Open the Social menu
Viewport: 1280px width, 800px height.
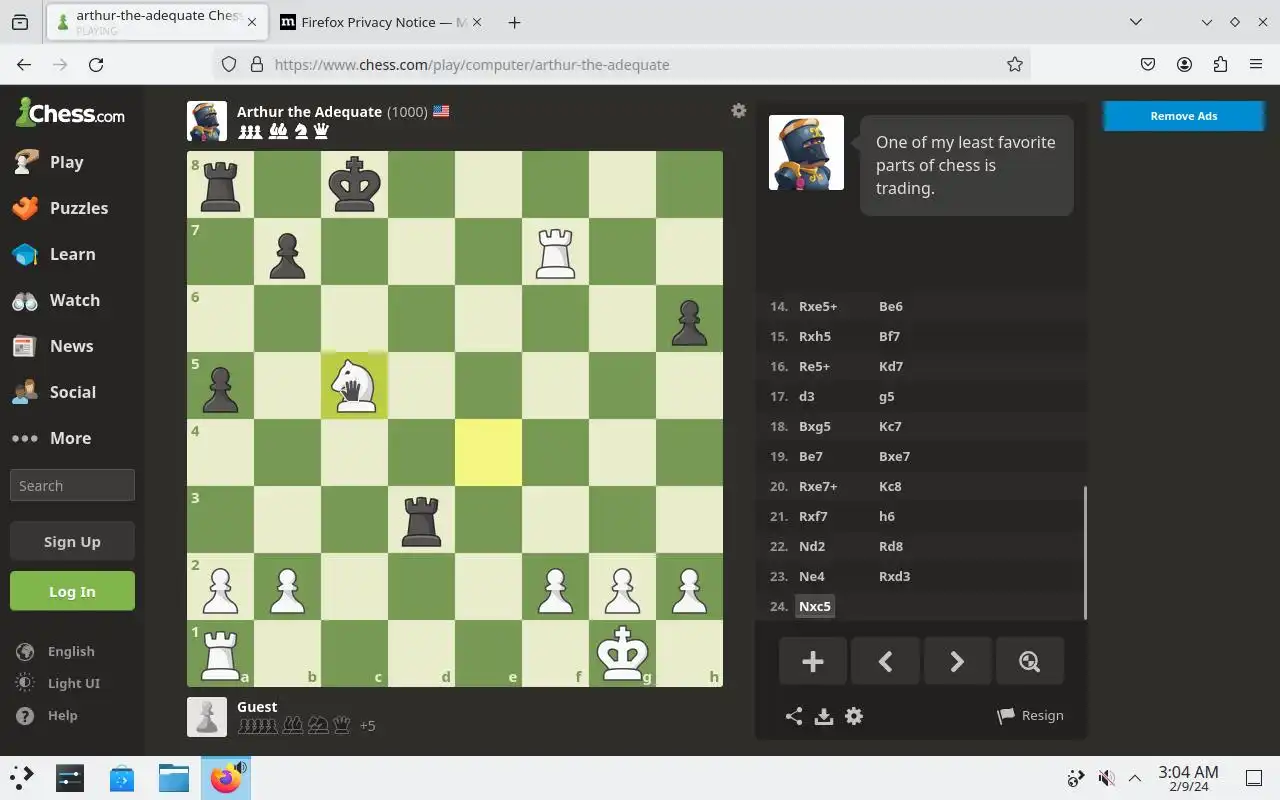[x=72, y=392]
